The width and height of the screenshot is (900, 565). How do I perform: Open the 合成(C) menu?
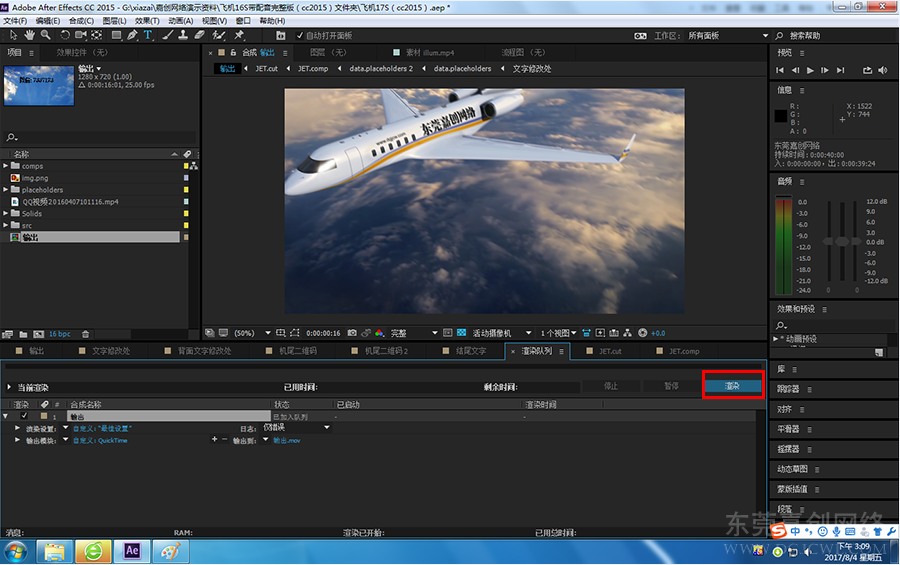(x=81, y=21)
